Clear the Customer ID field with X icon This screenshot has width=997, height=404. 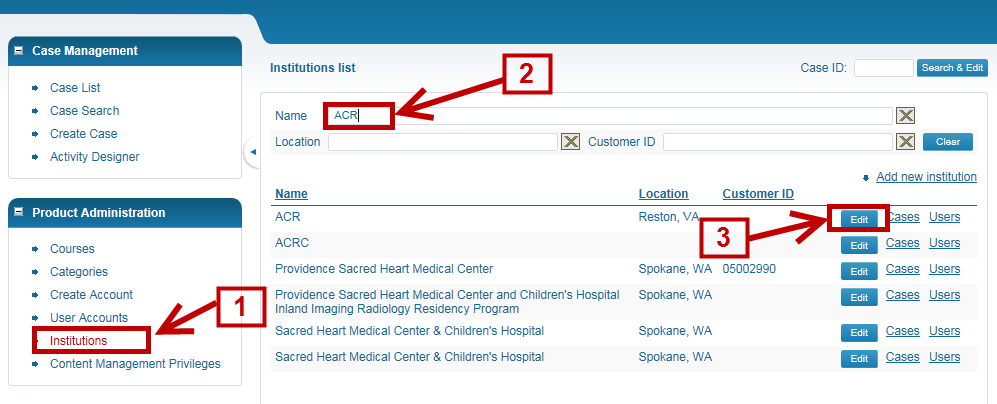[905, 142]
